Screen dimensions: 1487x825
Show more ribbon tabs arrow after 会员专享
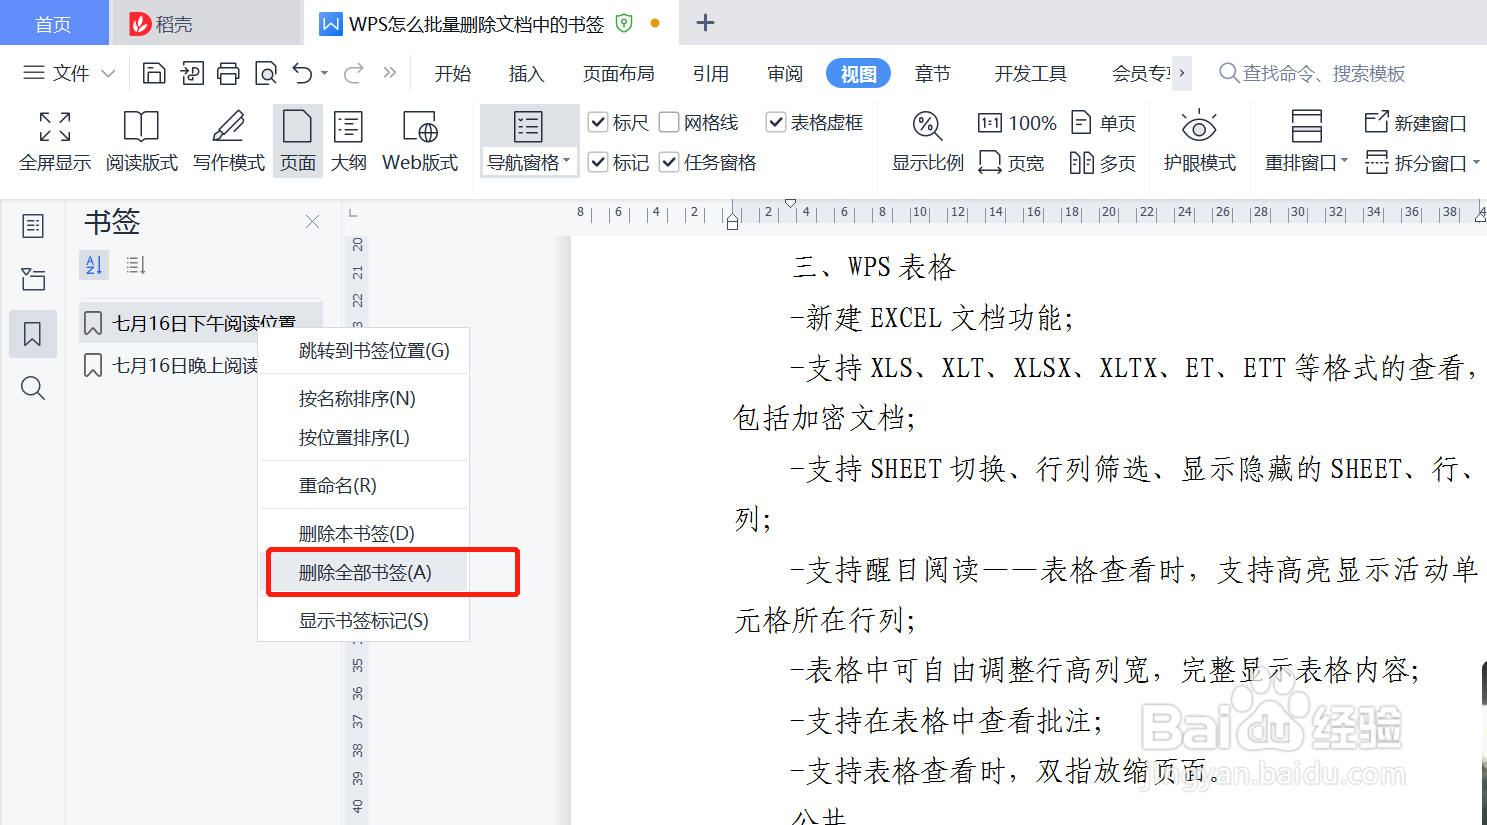(1182, 73)
